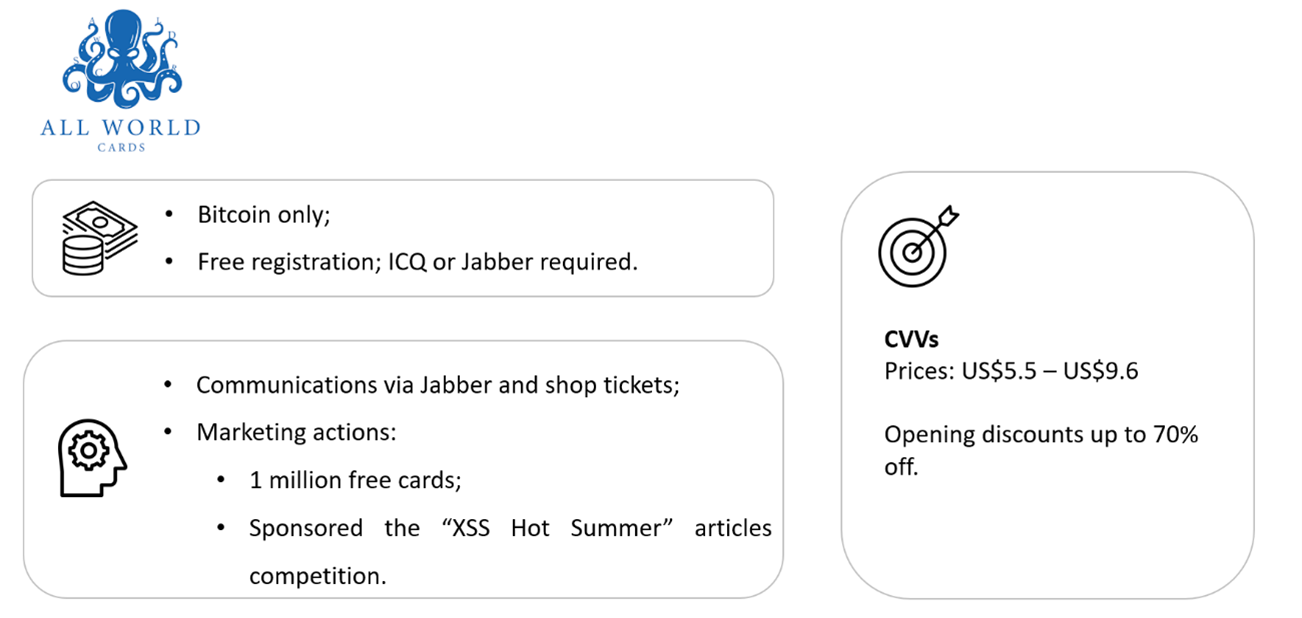Click the word 'off.' in the CVVs box
1302x618 pixels.
coord(901,467)
